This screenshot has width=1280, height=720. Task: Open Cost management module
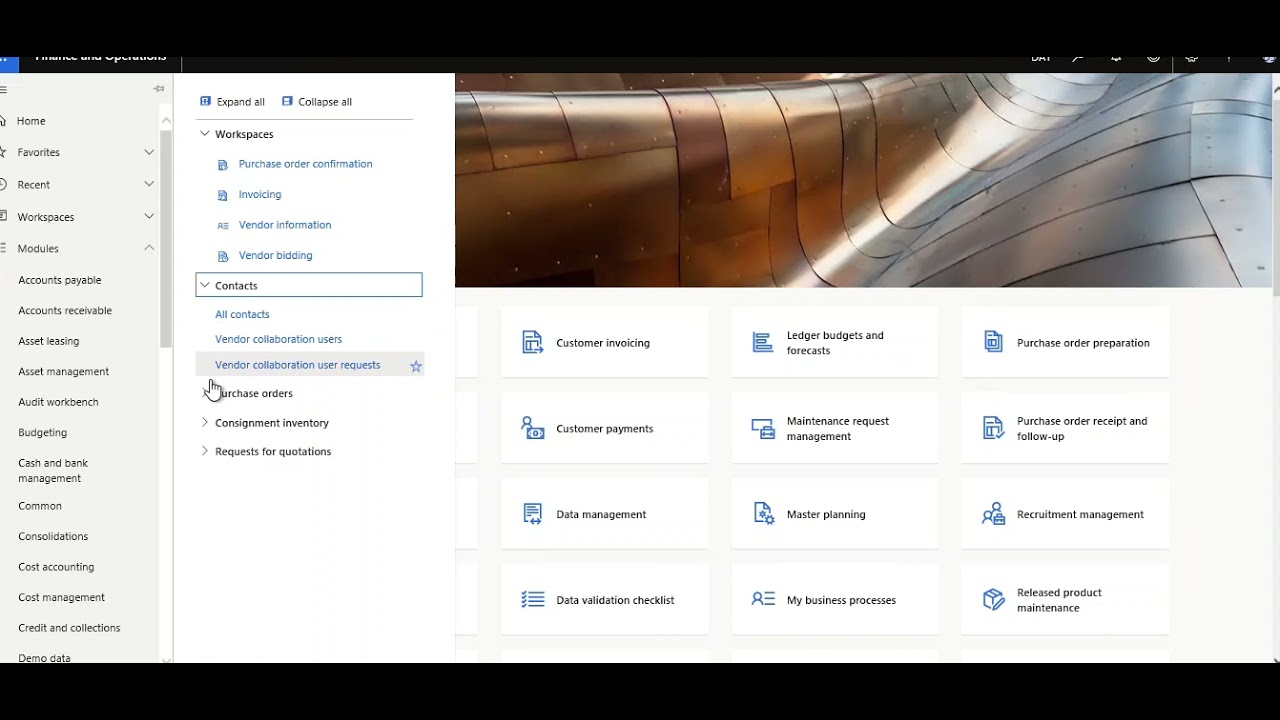tap(61, 598)
